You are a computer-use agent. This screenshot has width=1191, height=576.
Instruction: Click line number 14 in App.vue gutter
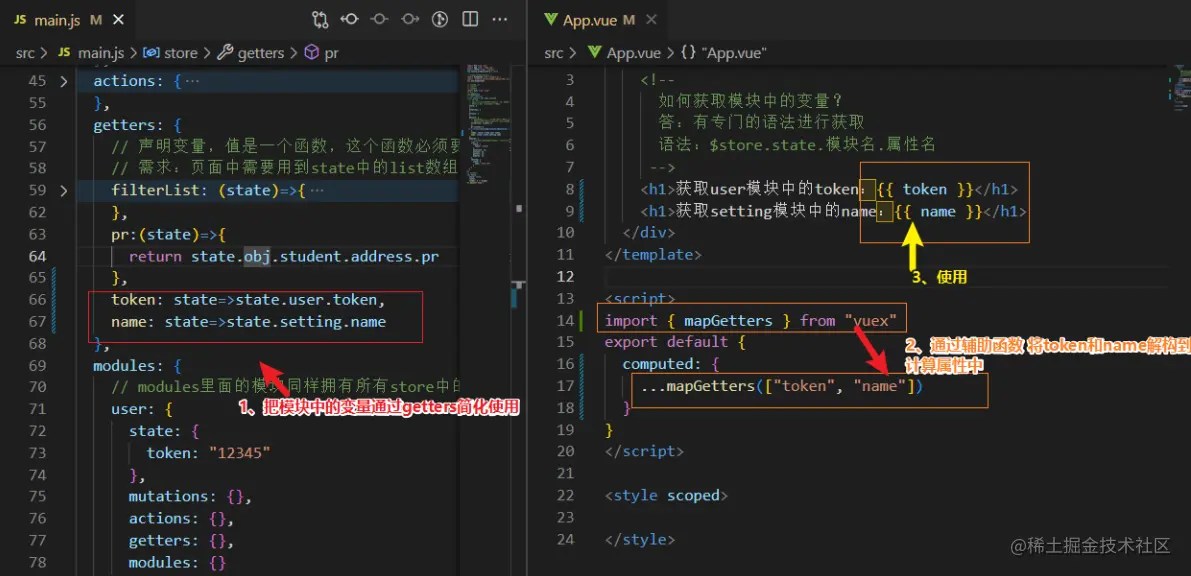(x=564, y=321)
